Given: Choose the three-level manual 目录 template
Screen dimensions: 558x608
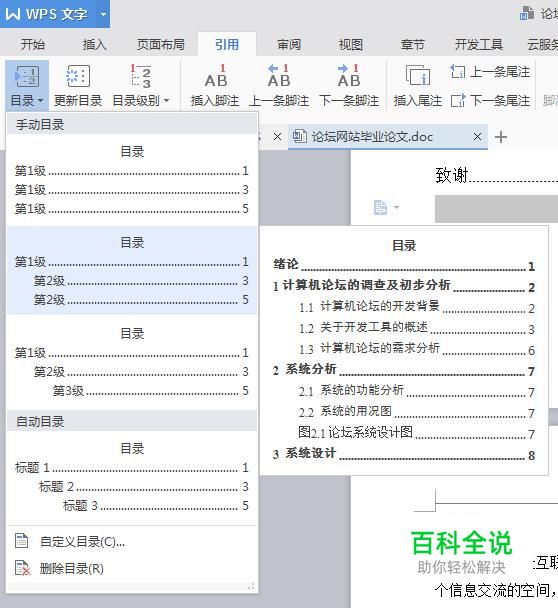Looking at the screenshot, I should [x=132, y=362].
